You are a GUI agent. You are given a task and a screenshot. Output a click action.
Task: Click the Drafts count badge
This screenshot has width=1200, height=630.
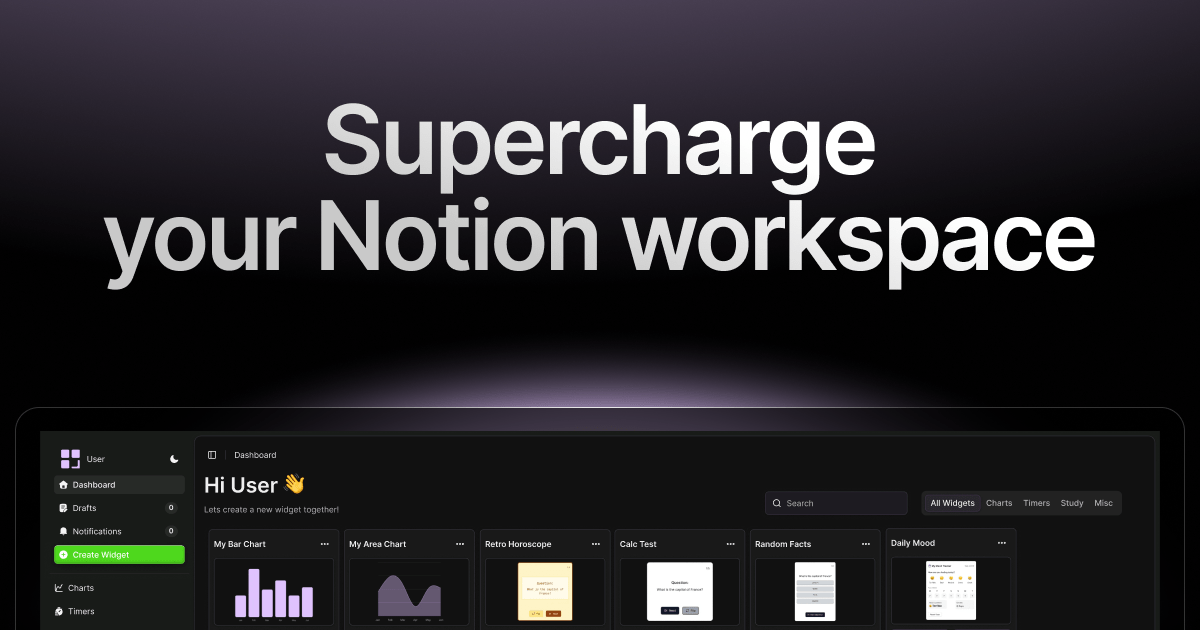(171, 508)
